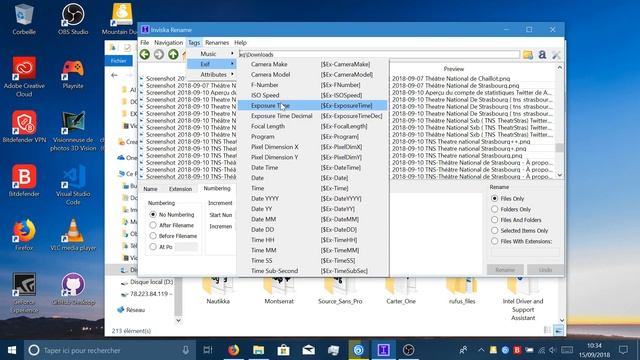Switch to the Name tab
Image resolution: width=640 pixels, height=360 pixels.
pos(150,189)
